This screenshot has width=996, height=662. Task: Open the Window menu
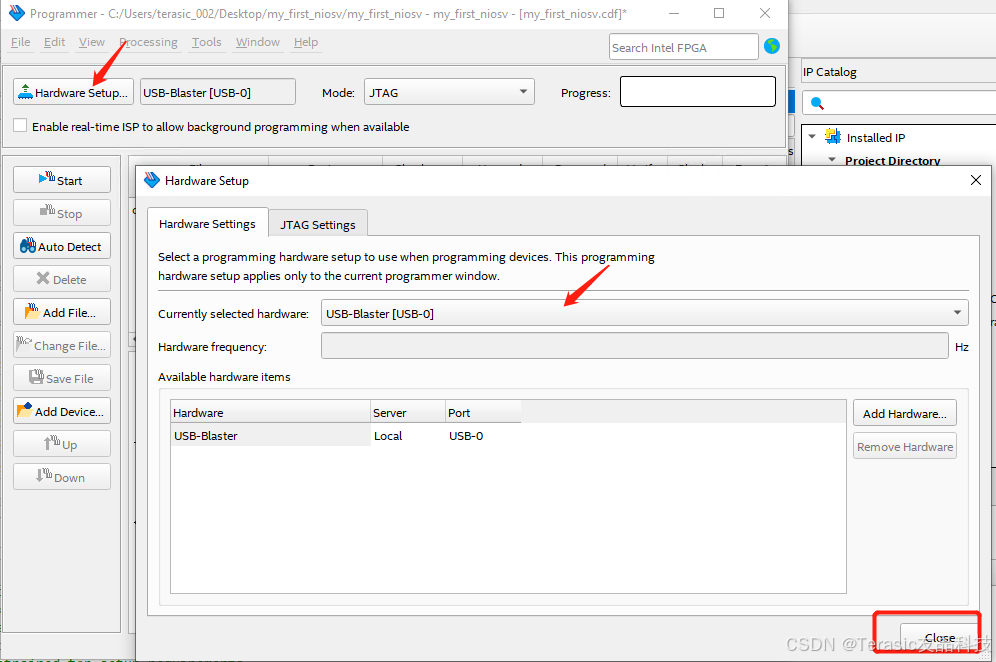[x=257, y=42]
